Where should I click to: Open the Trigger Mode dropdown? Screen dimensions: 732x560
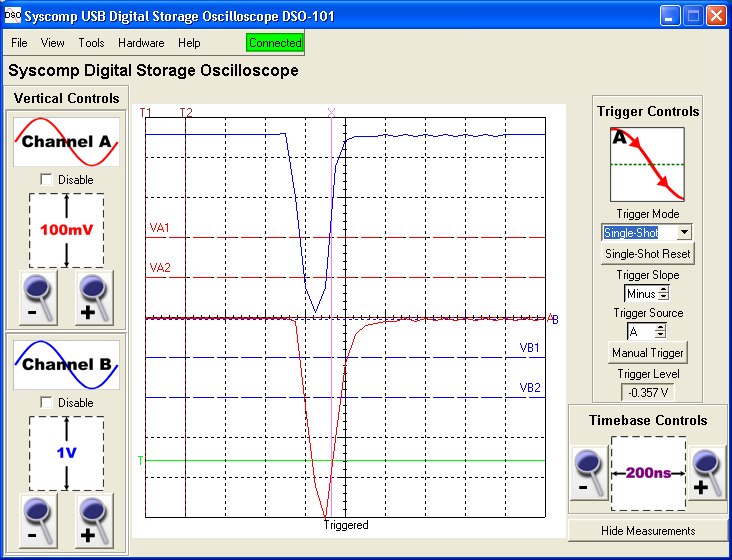684,232
